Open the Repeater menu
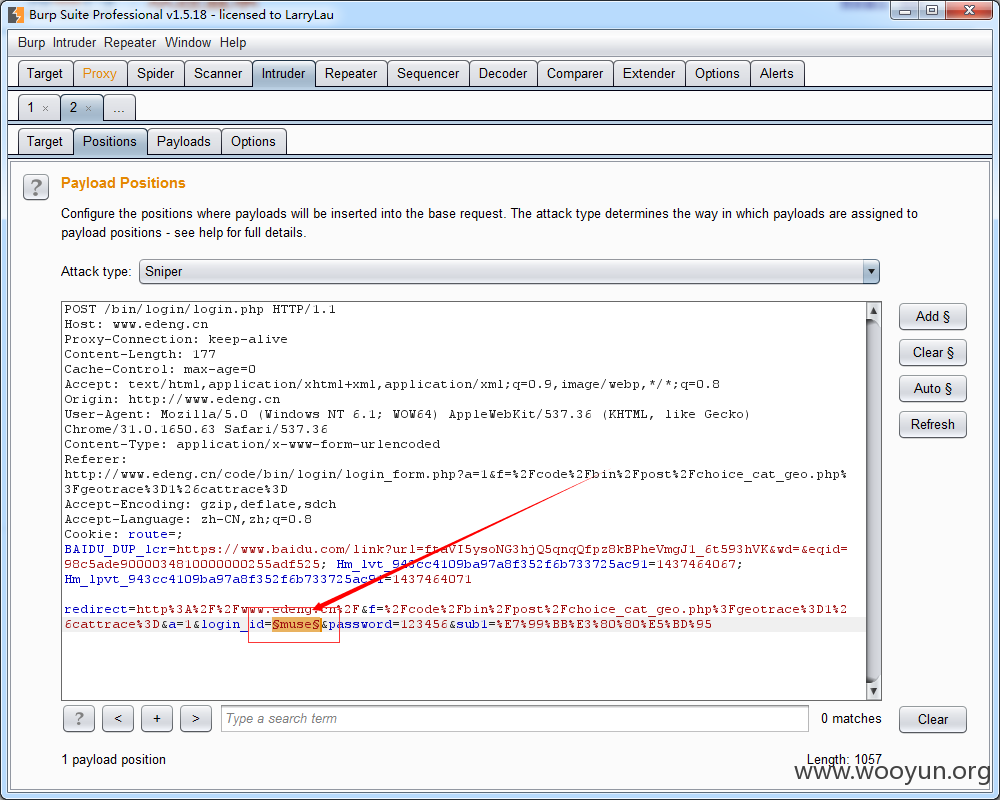Screen dimensions: 1000x800 click(130, 43)
